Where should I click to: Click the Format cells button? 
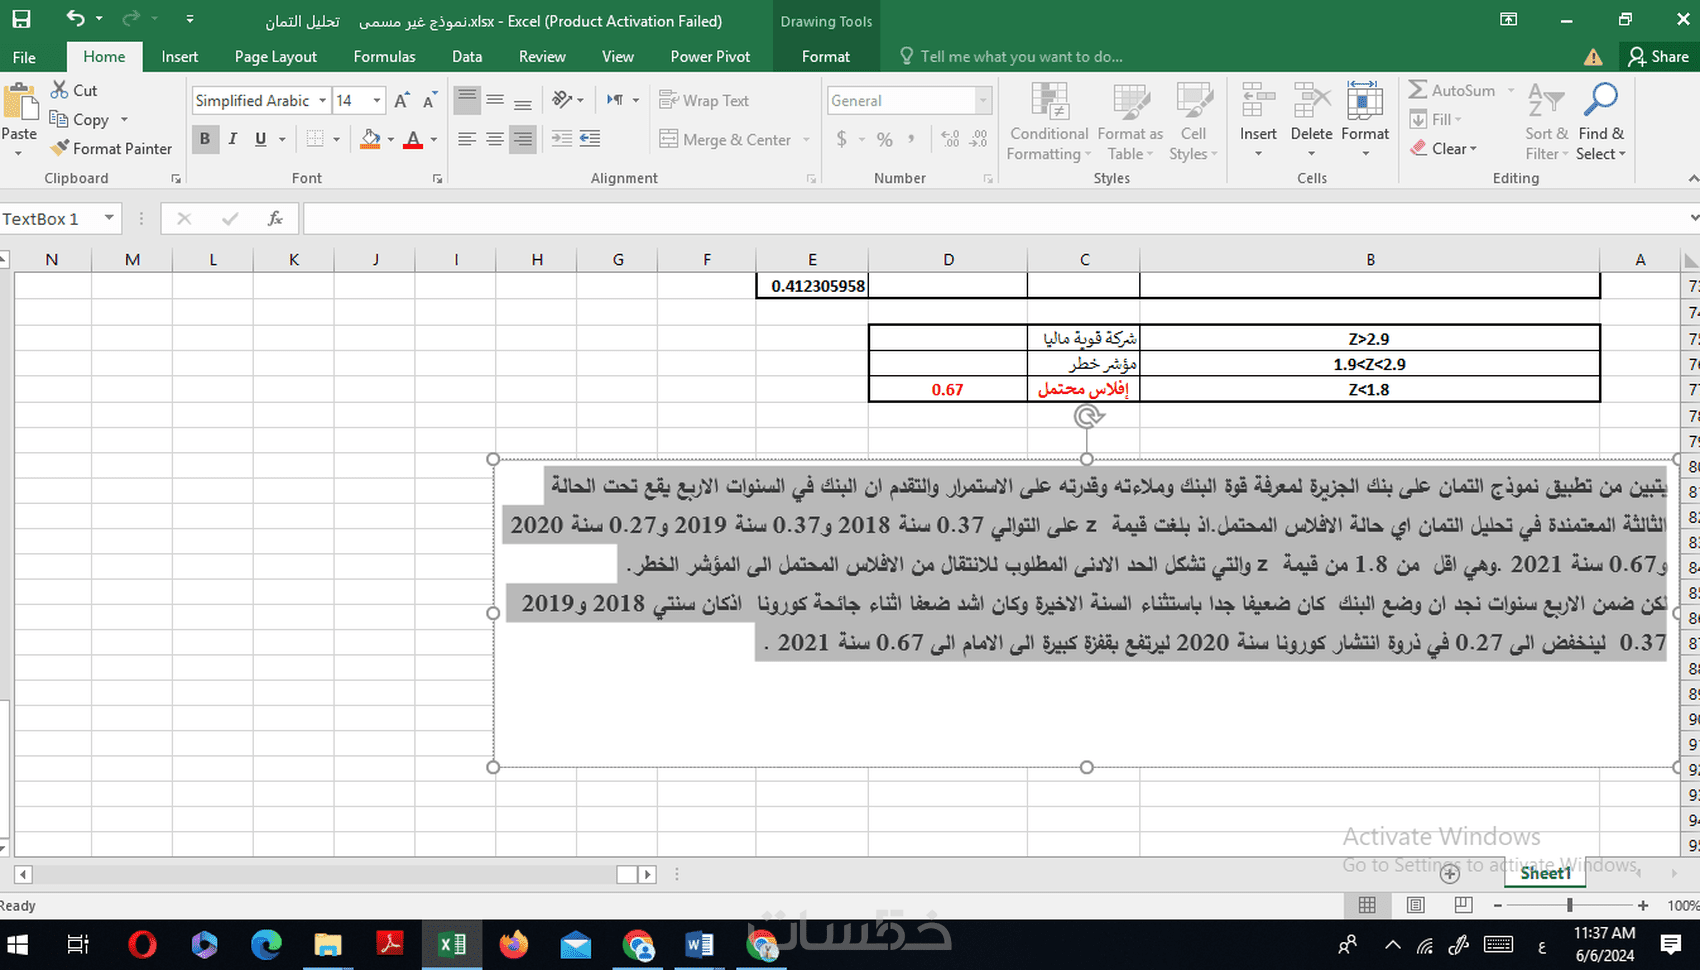1365,120
